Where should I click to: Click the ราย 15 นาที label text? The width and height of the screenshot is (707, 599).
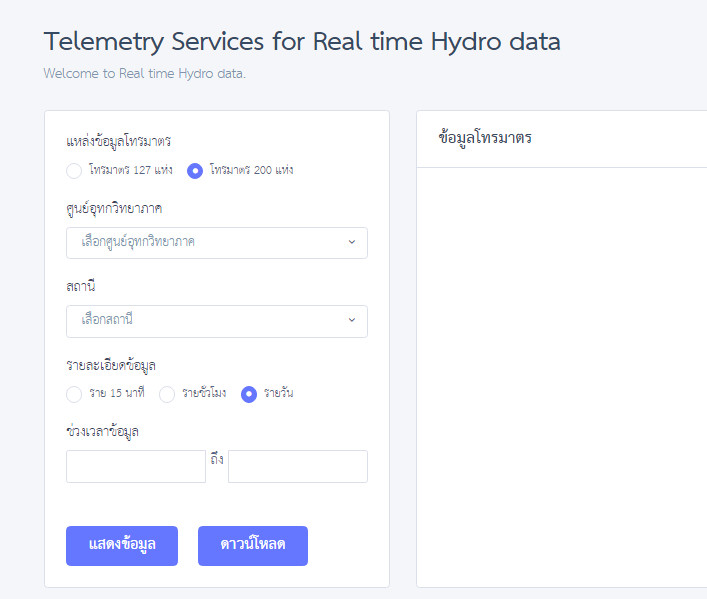117,393
